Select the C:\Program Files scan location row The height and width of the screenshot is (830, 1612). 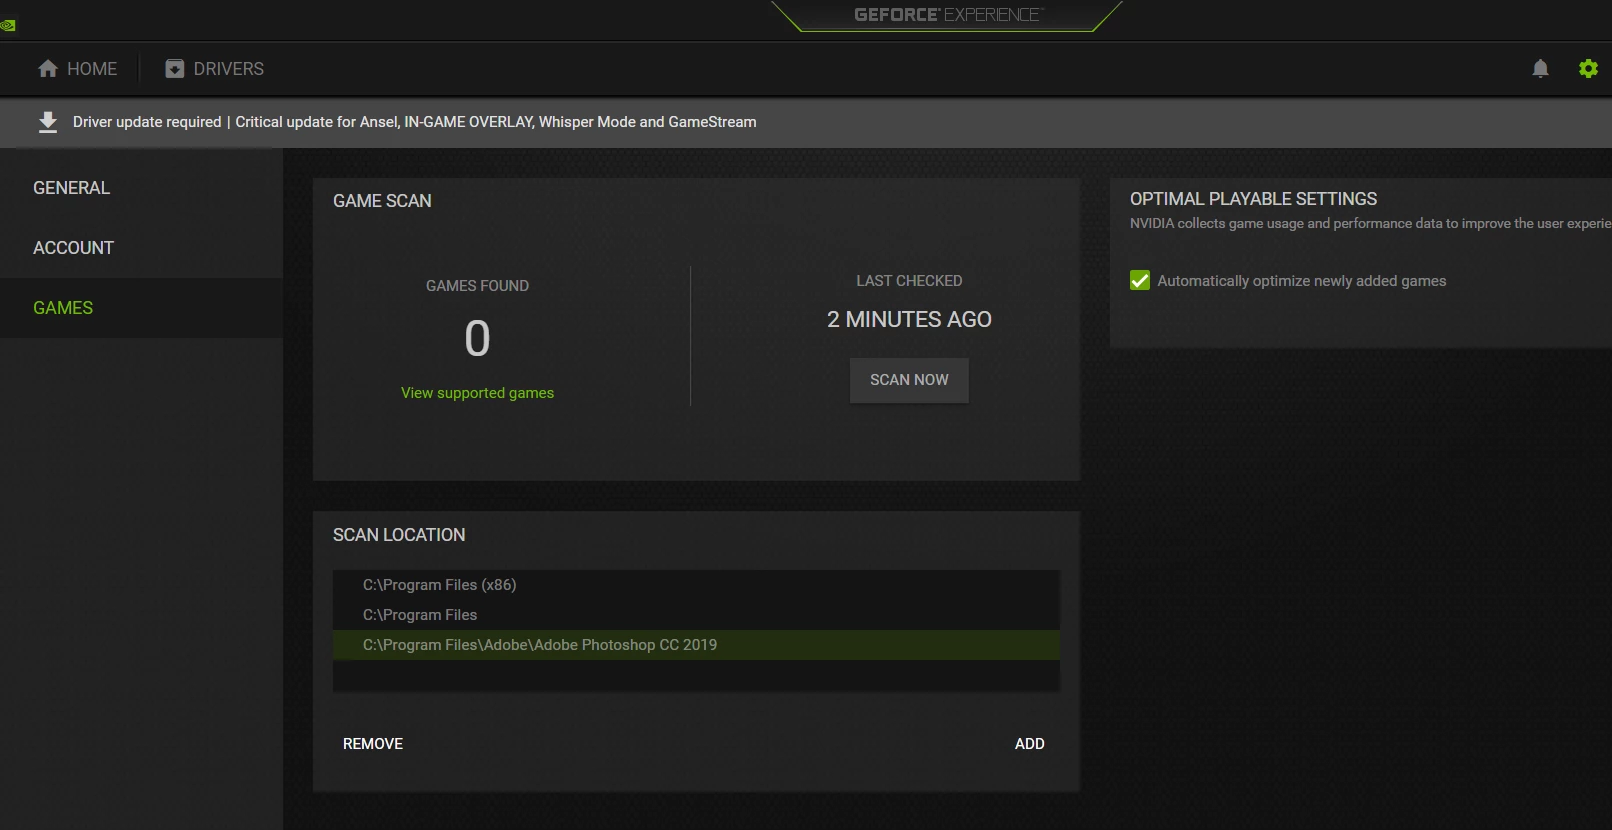(x=696, y=615)
